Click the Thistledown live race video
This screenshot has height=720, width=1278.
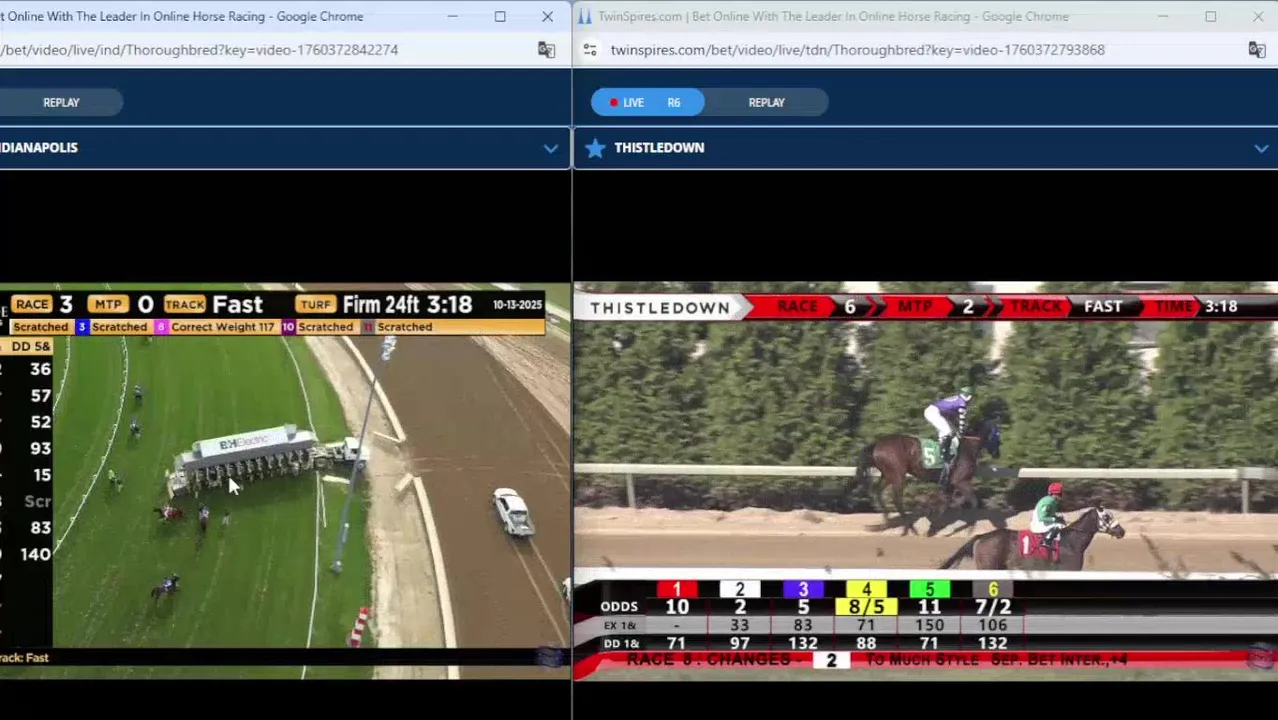tap(925, 480)
